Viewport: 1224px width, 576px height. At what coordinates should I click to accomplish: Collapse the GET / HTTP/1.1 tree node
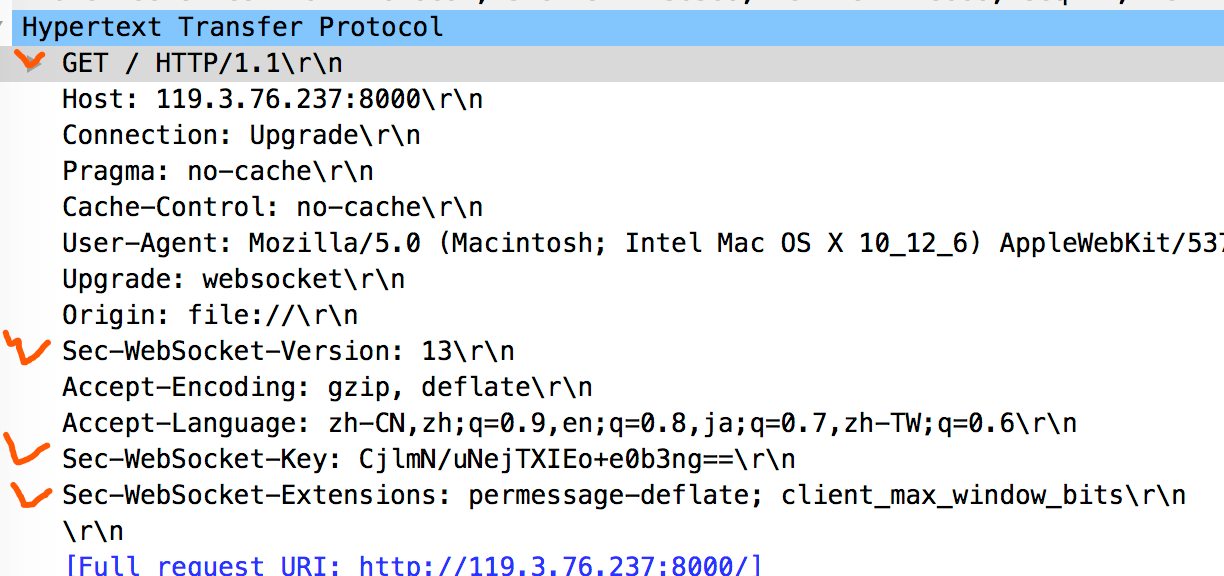pyautogui.click(x=32, y=62)
